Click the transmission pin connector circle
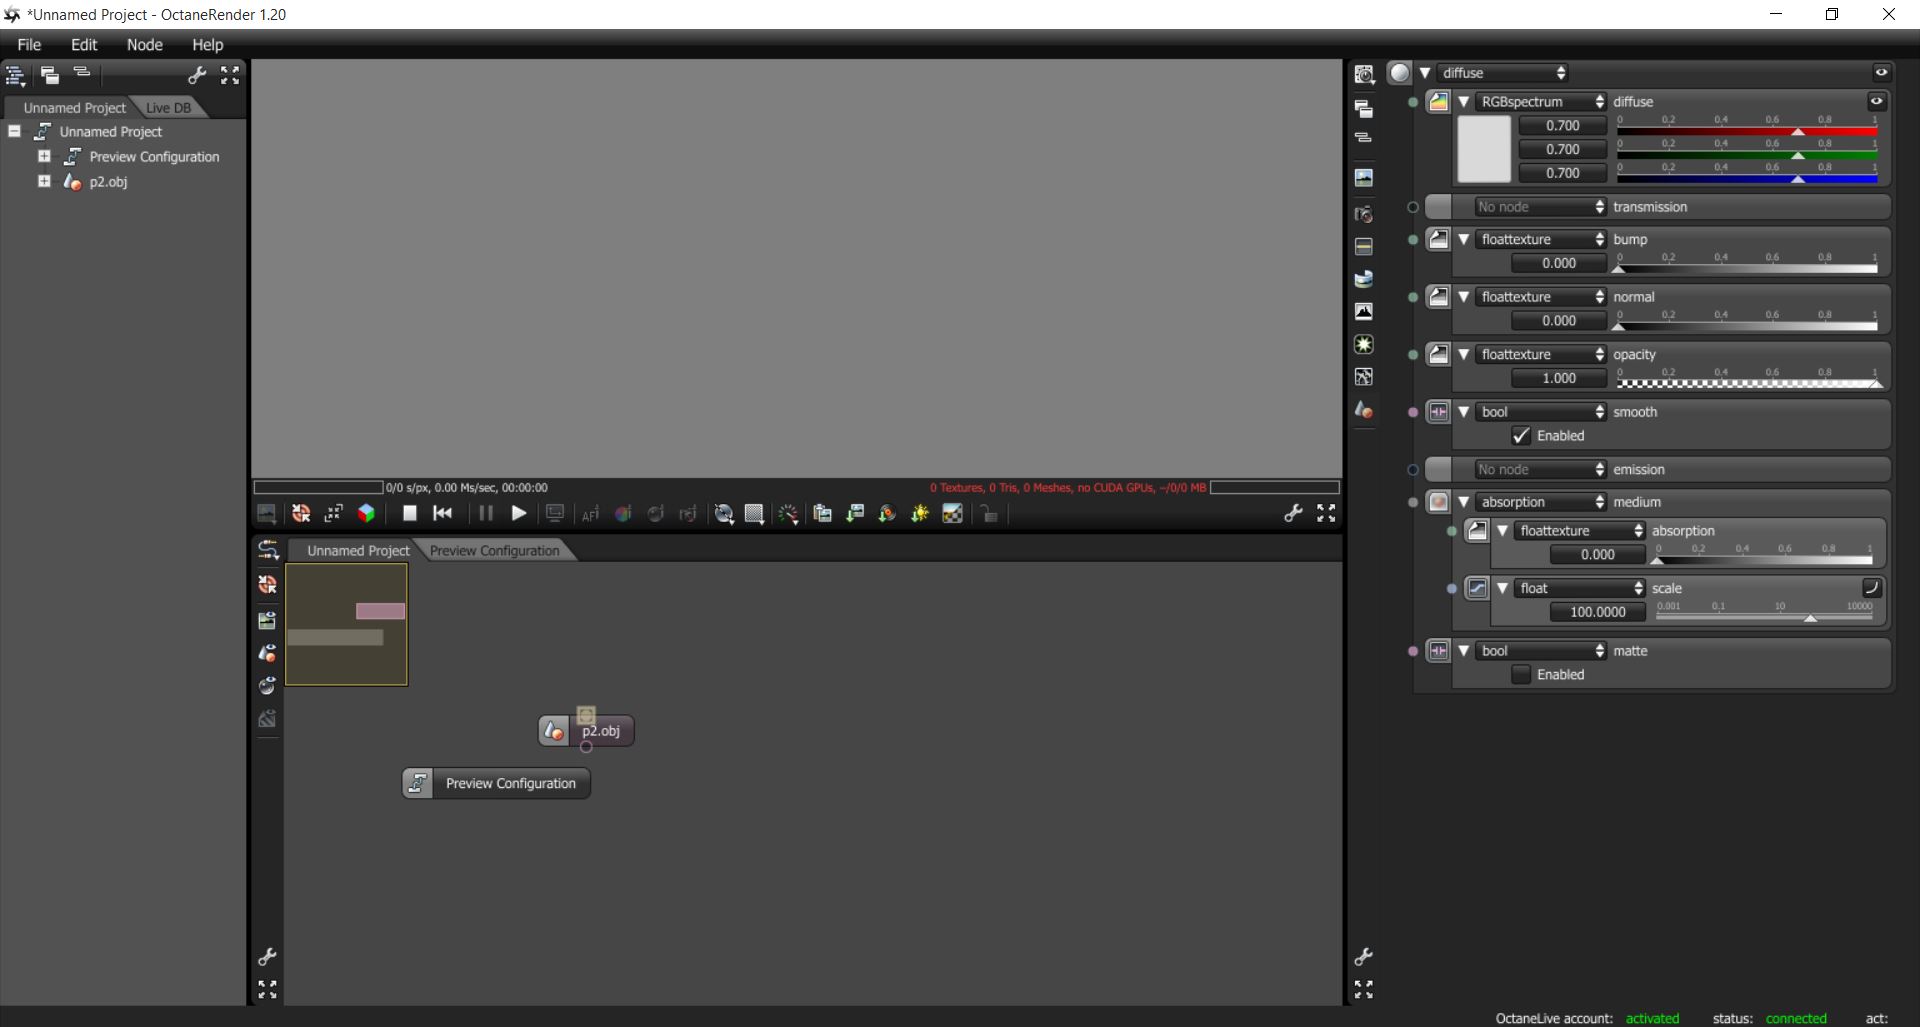Image resolution: width=1920 pixels, height=1027 pixels. coord(1412,208)
